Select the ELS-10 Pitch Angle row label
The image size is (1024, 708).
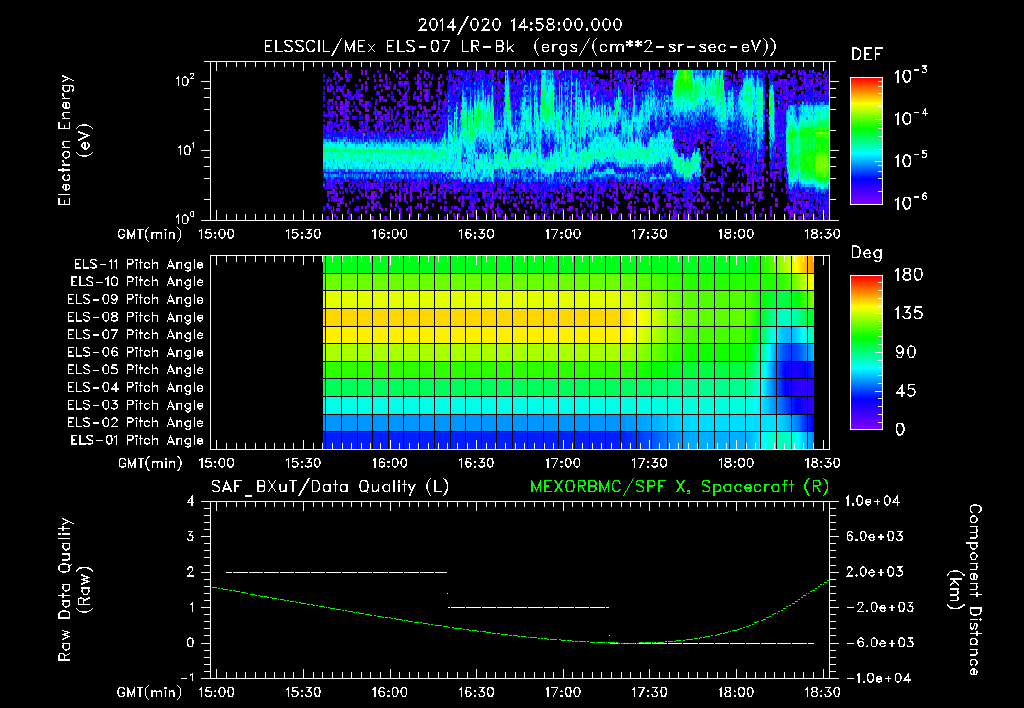(137, 282)
